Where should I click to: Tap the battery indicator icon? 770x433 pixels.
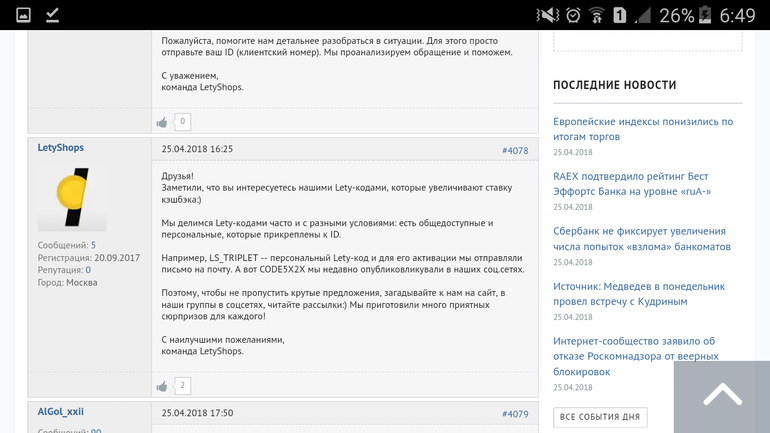tap(705, 15)
